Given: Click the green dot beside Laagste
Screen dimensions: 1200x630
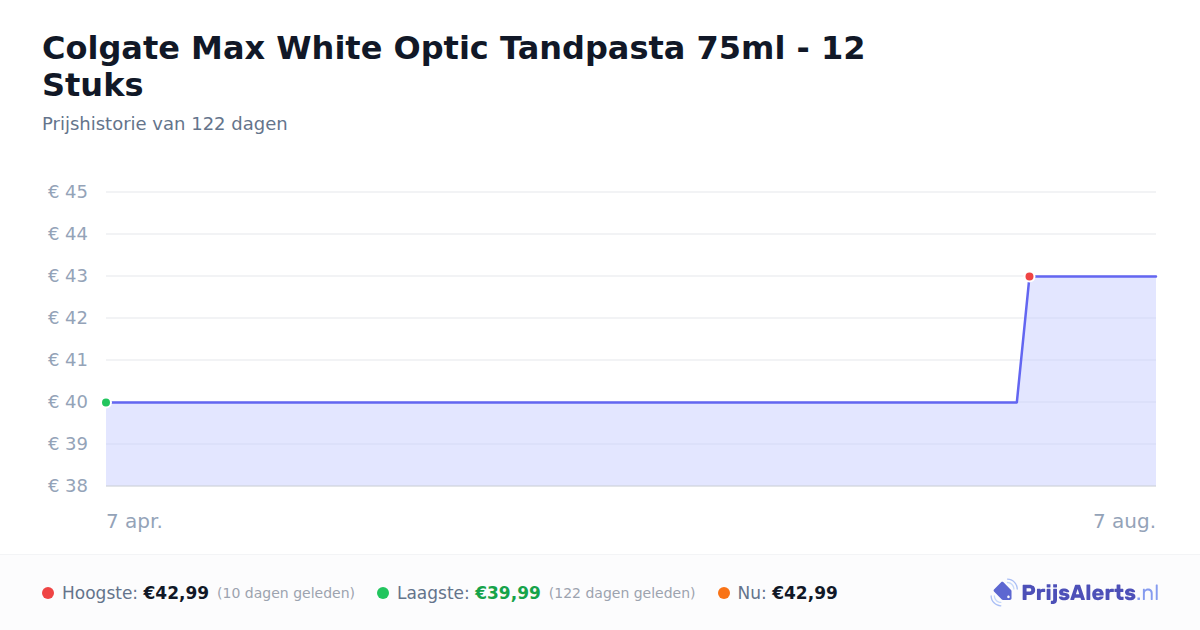Looking at the screenshot, I should [383, 593].
